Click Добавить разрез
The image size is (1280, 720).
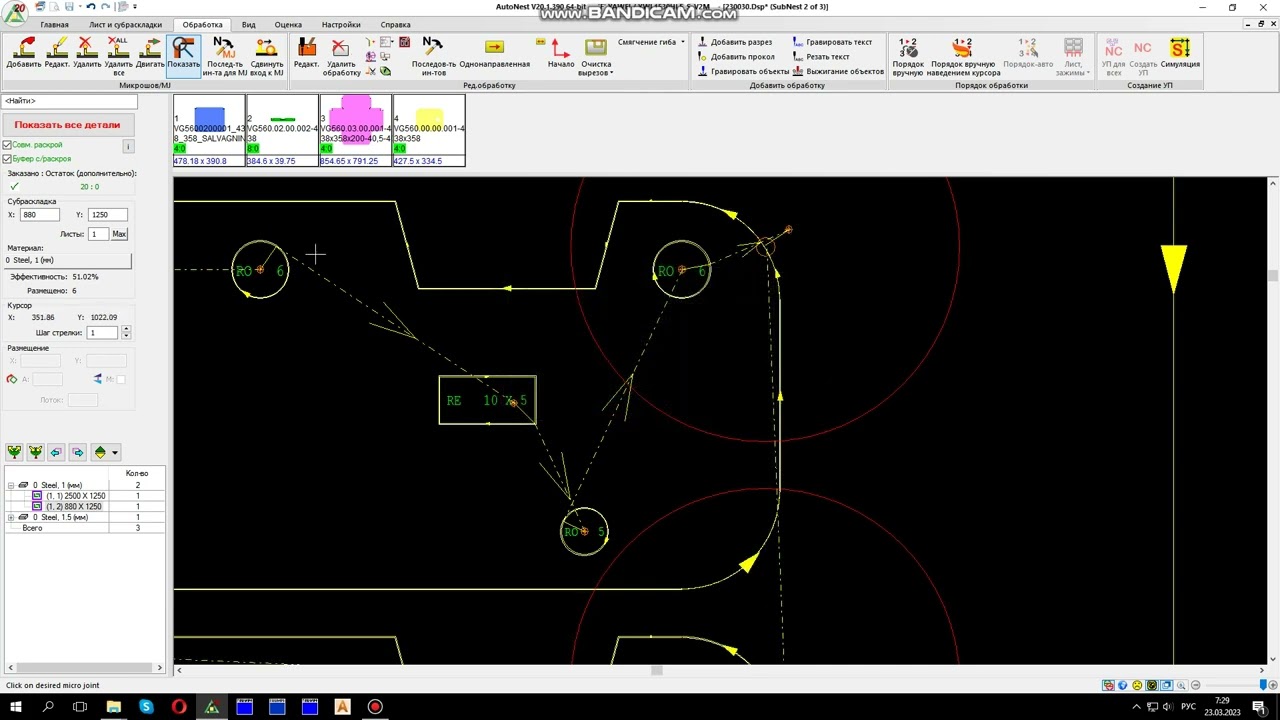(735, 42)
